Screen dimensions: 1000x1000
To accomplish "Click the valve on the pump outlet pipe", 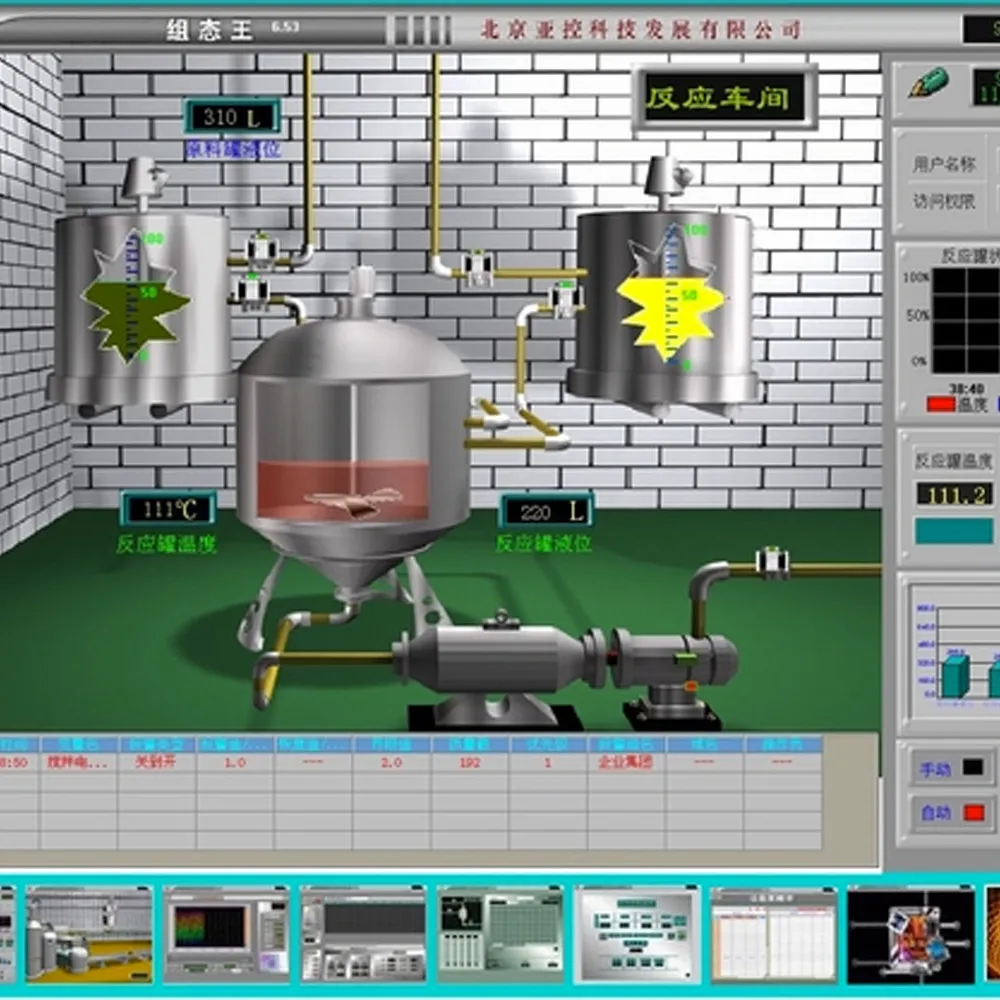I will point(772,563).
